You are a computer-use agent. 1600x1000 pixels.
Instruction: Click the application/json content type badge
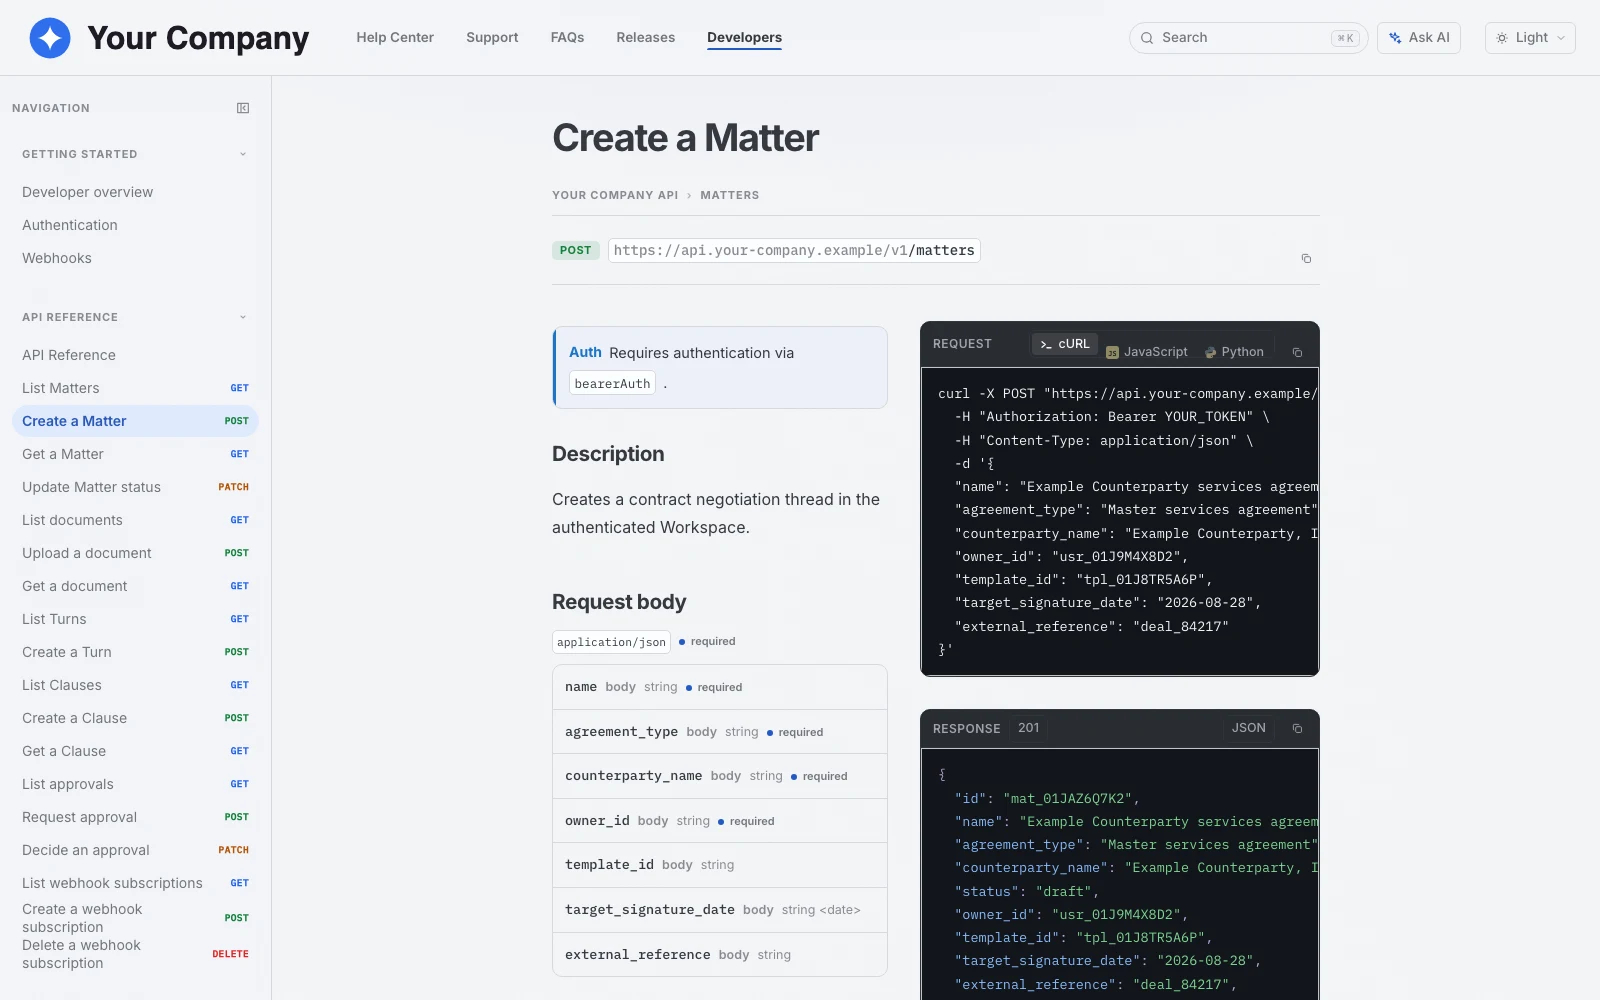pos(611,642)
